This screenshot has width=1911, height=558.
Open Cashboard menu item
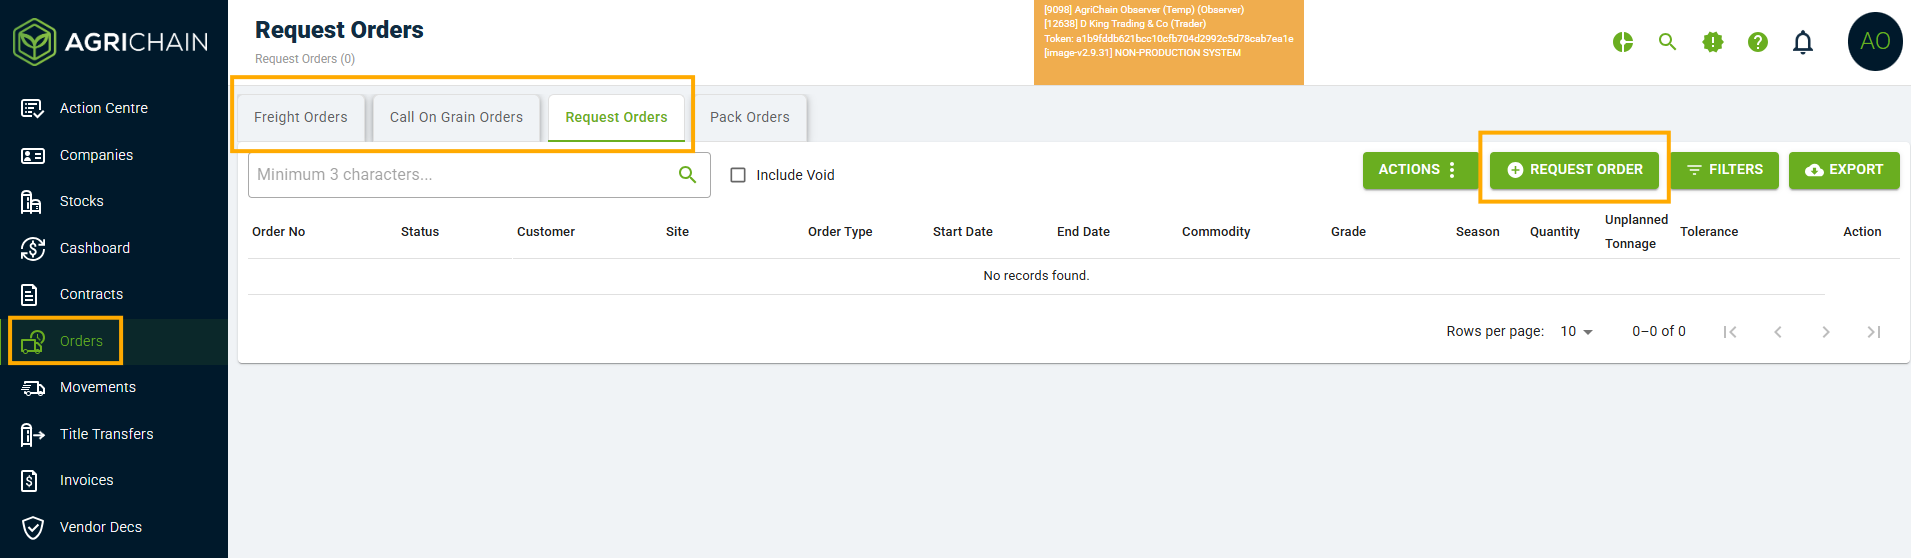tap(114, 248)
